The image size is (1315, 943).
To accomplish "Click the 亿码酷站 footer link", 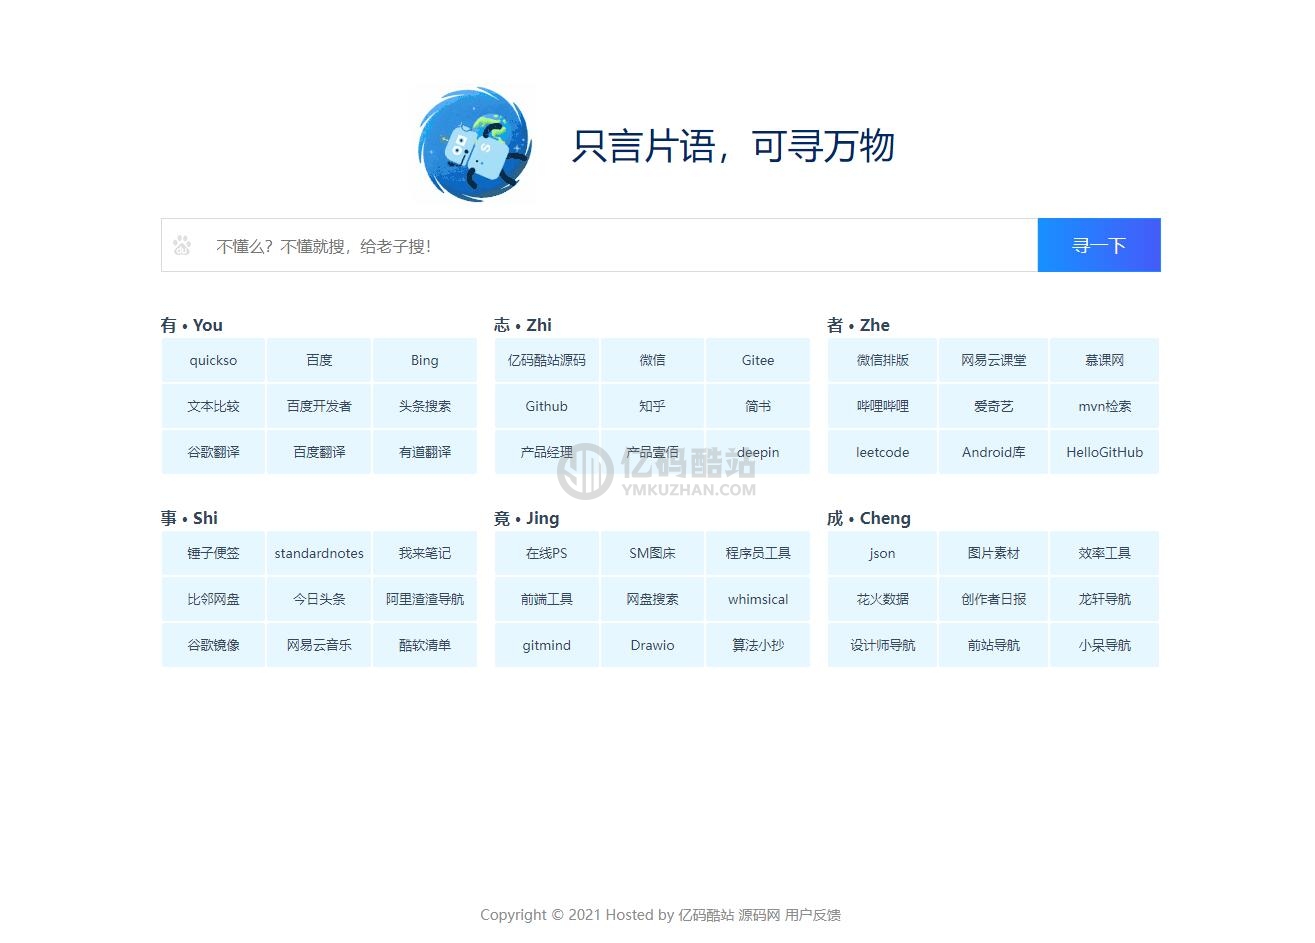I will pos(706,915).
